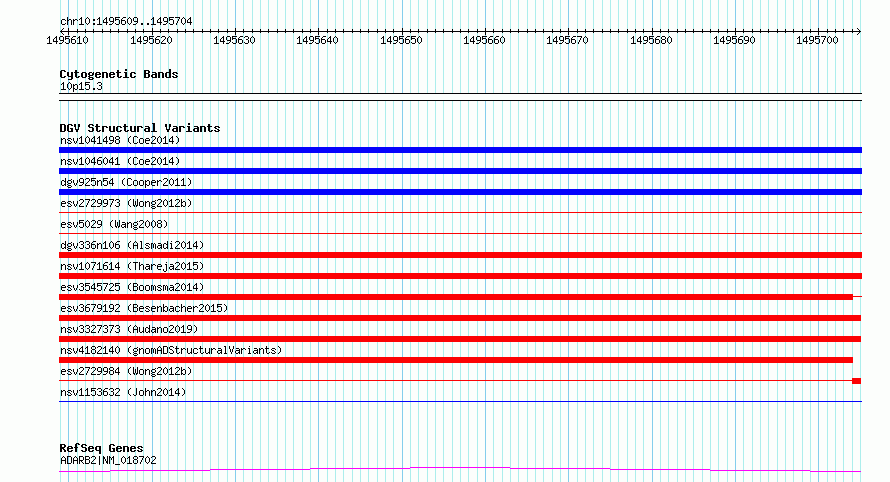Click ruler position 1495680
Screen dimensions: 890x482
(651, 40)
